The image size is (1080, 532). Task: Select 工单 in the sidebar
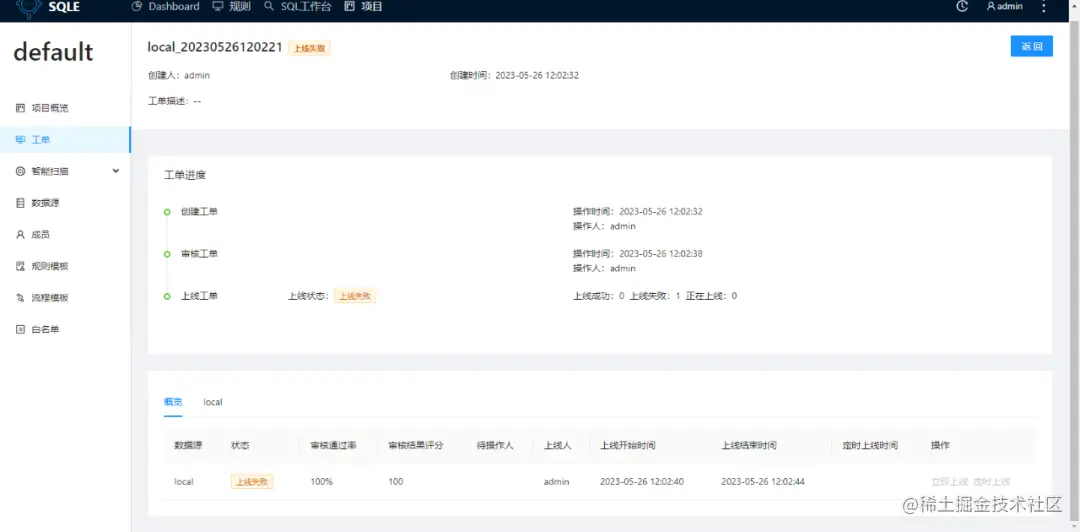(x=65, y=140)
